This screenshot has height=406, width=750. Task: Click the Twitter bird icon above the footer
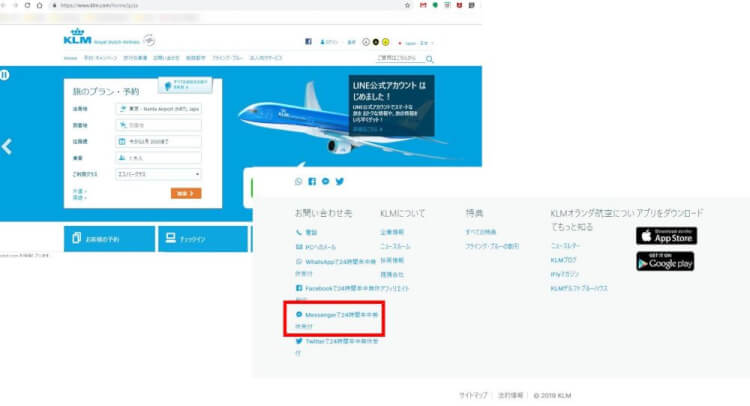point(340,181)
